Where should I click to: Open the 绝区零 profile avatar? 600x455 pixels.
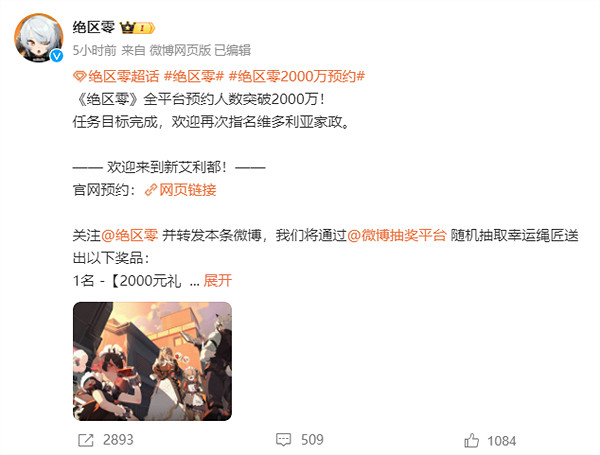tap(39, 38)
